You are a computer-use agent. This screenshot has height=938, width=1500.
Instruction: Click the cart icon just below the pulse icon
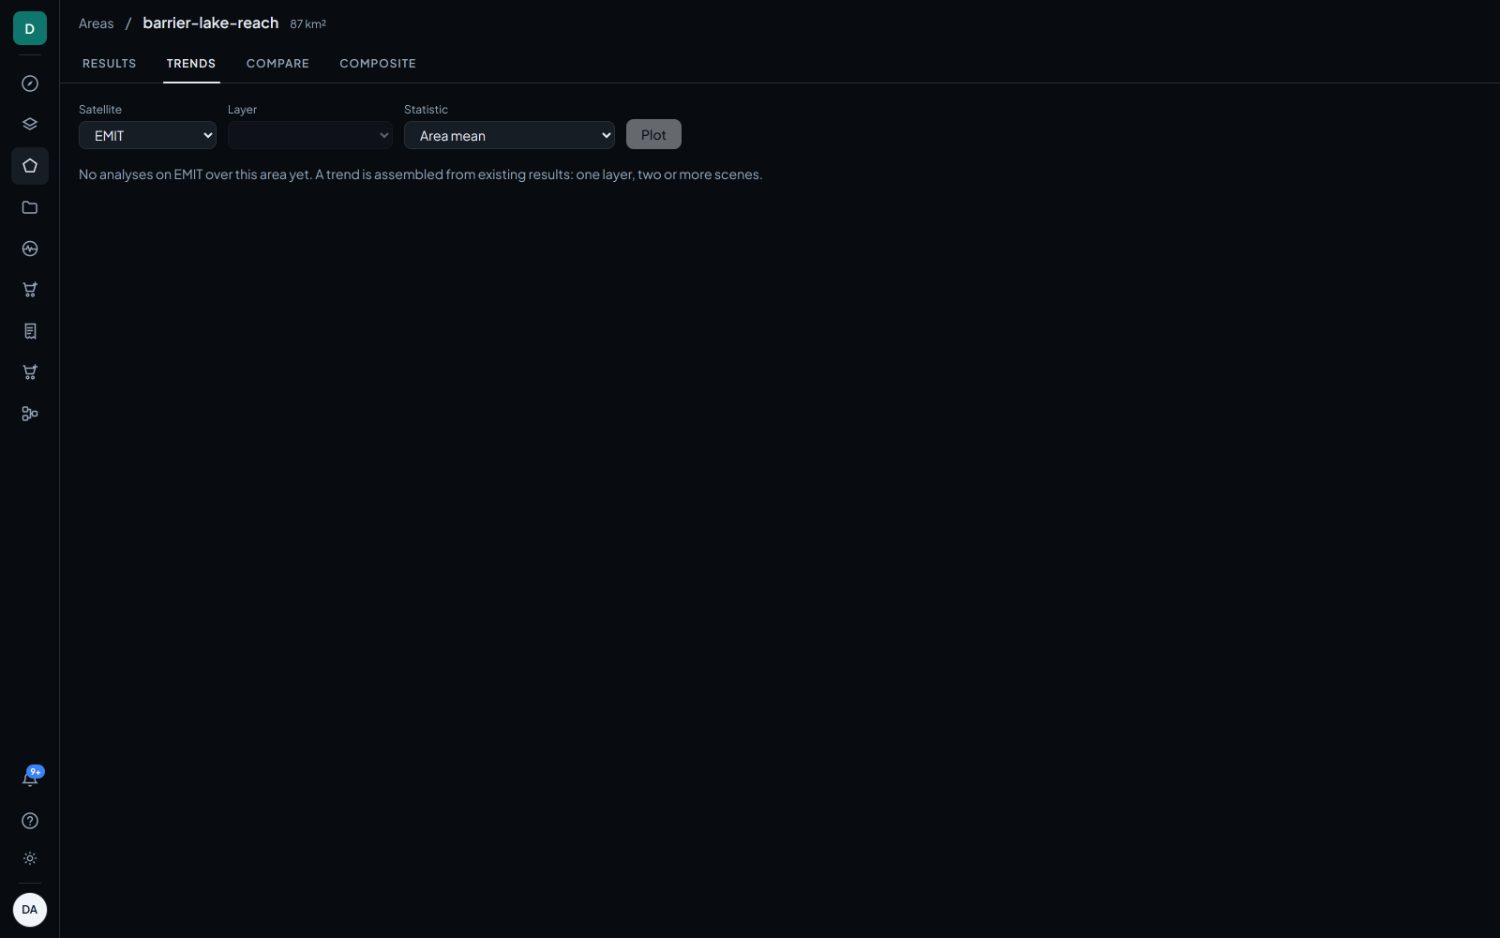(30, 290)
